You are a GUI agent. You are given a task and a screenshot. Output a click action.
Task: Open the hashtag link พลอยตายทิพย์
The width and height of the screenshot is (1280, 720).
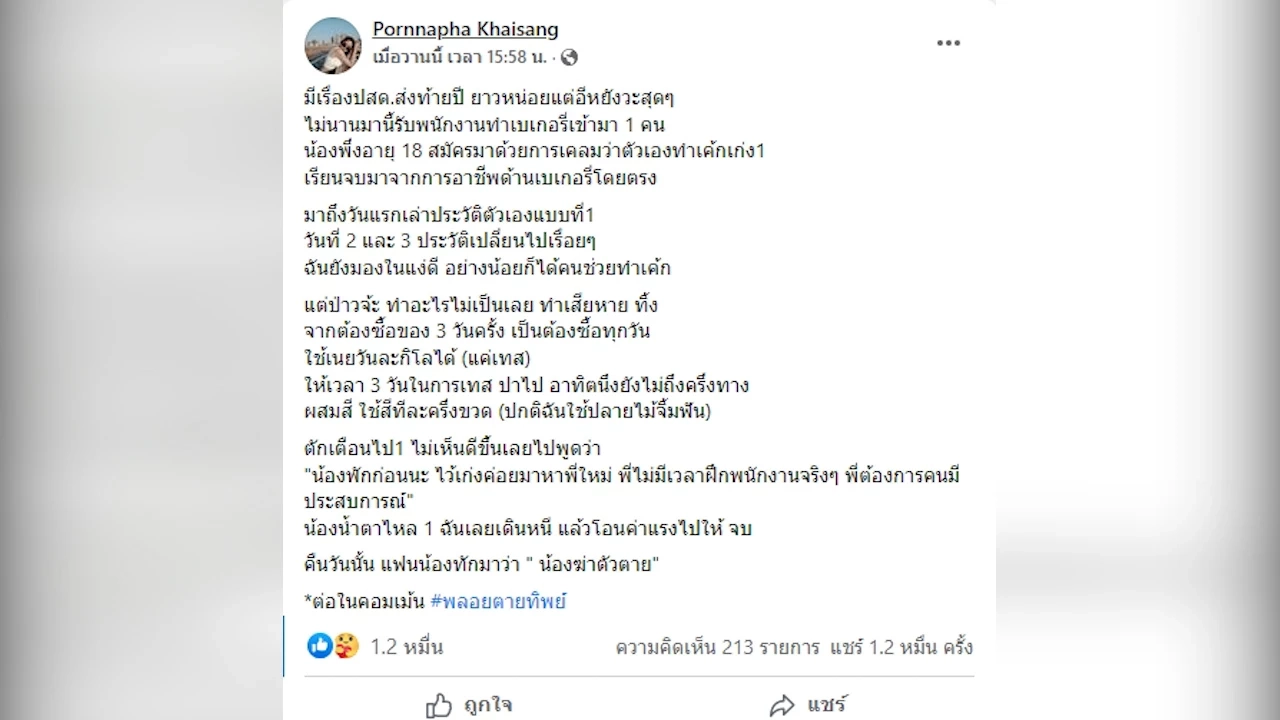pyautogui.click(x=499, y=601)
